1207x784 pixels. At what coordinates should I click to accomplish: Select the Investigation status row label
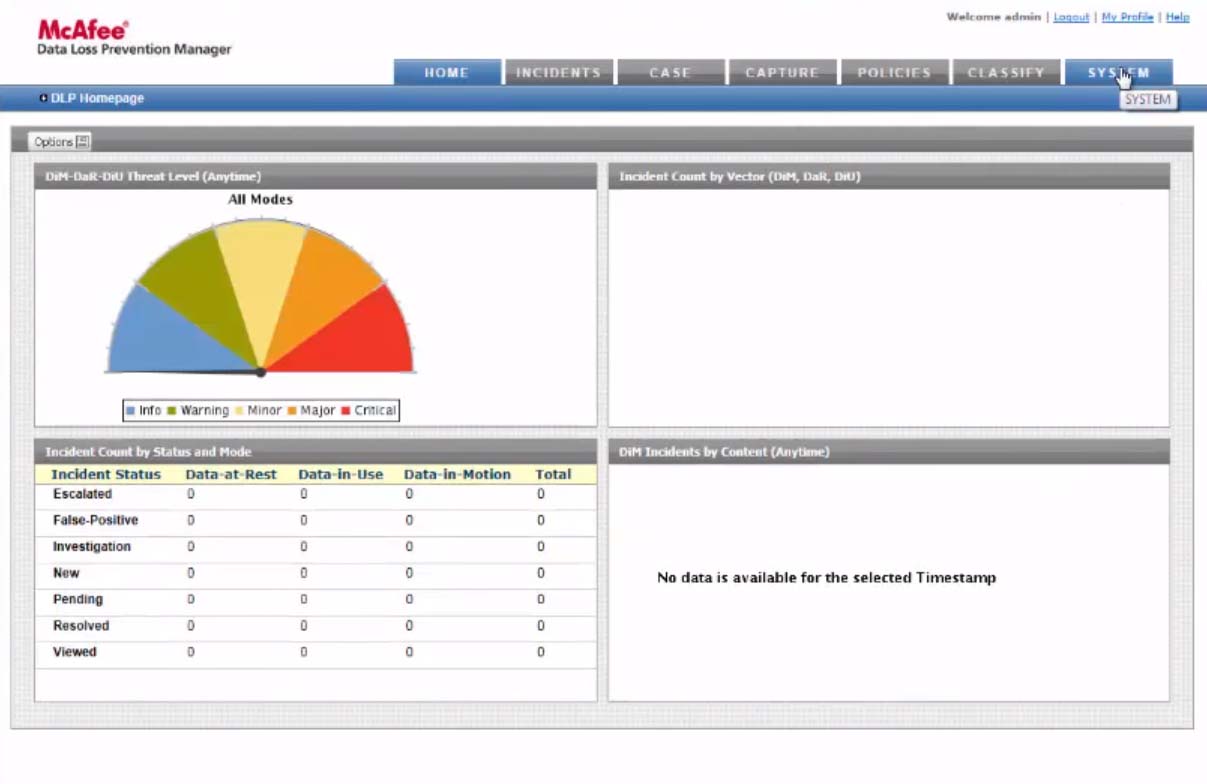point(92,547)
